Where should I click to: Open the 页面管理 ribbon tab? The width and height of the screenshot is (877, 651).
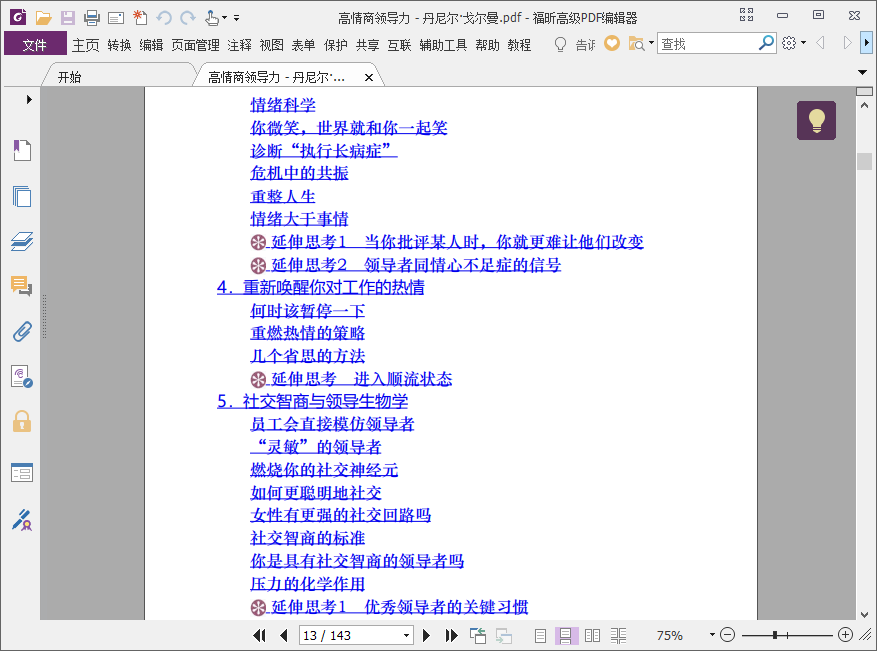point(195,45)
